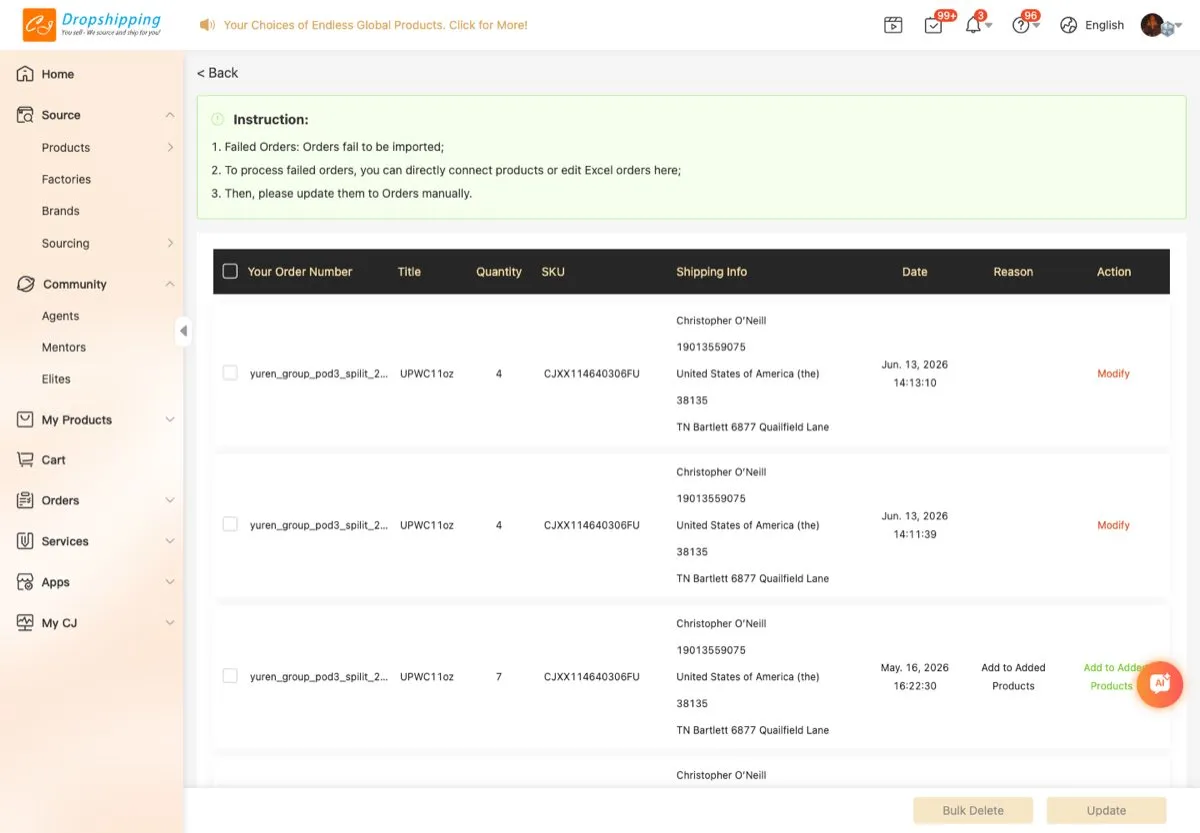Image resolution: width=1200 pixels, height=833 pixels.
Task: Click the Orders icon in sidebar
Action: (25, 500)
